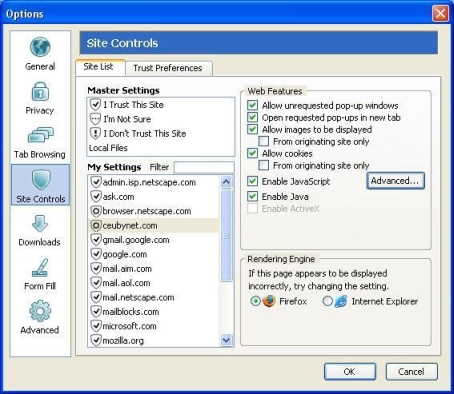This screenshot has height=394, width=454.
Task: Toggle the Enable Java checkbox
Action: pyautogui.click(x=253, y=196)
